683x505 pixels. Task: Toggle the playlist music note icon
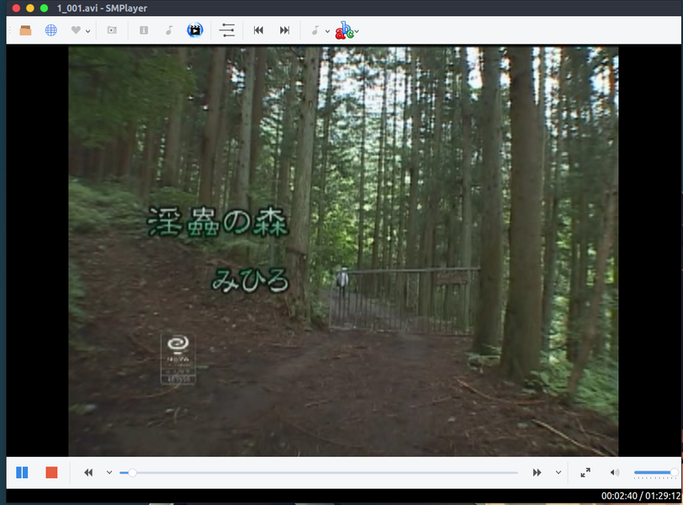169,30
